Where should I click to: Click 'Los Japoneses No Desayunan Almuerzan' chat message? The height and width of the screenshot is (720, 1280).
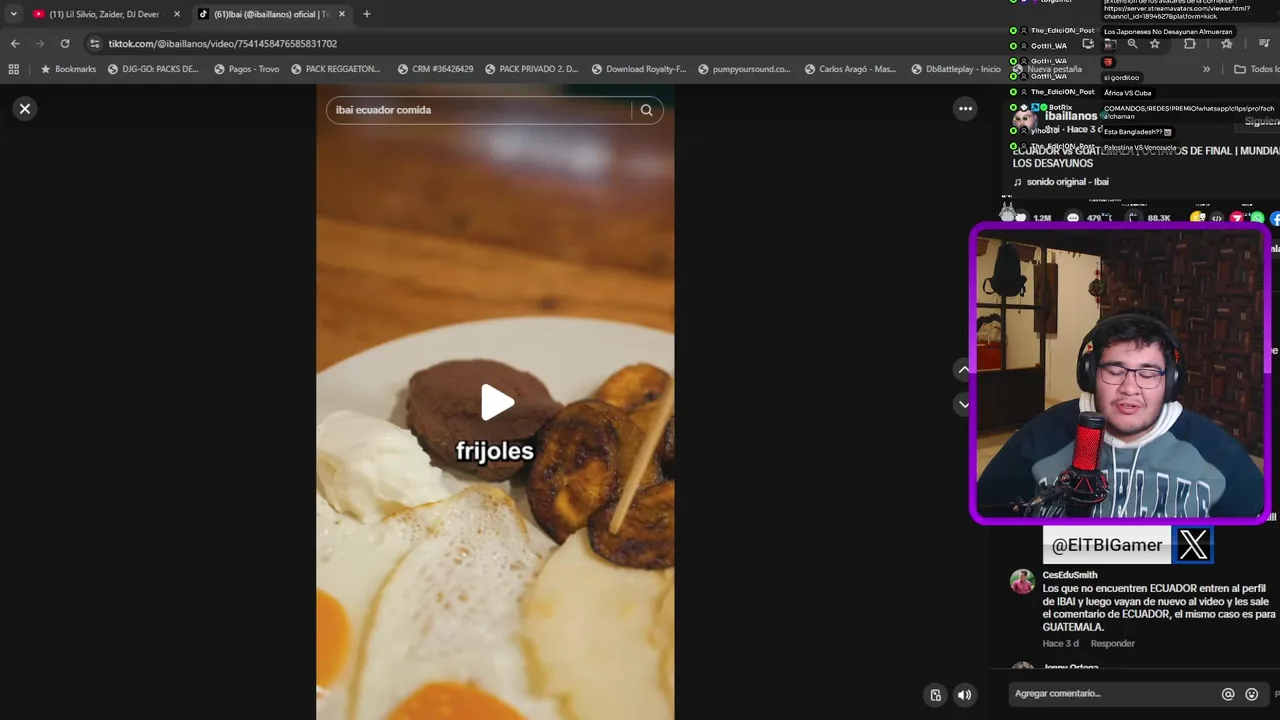(x=1168, y=32)
